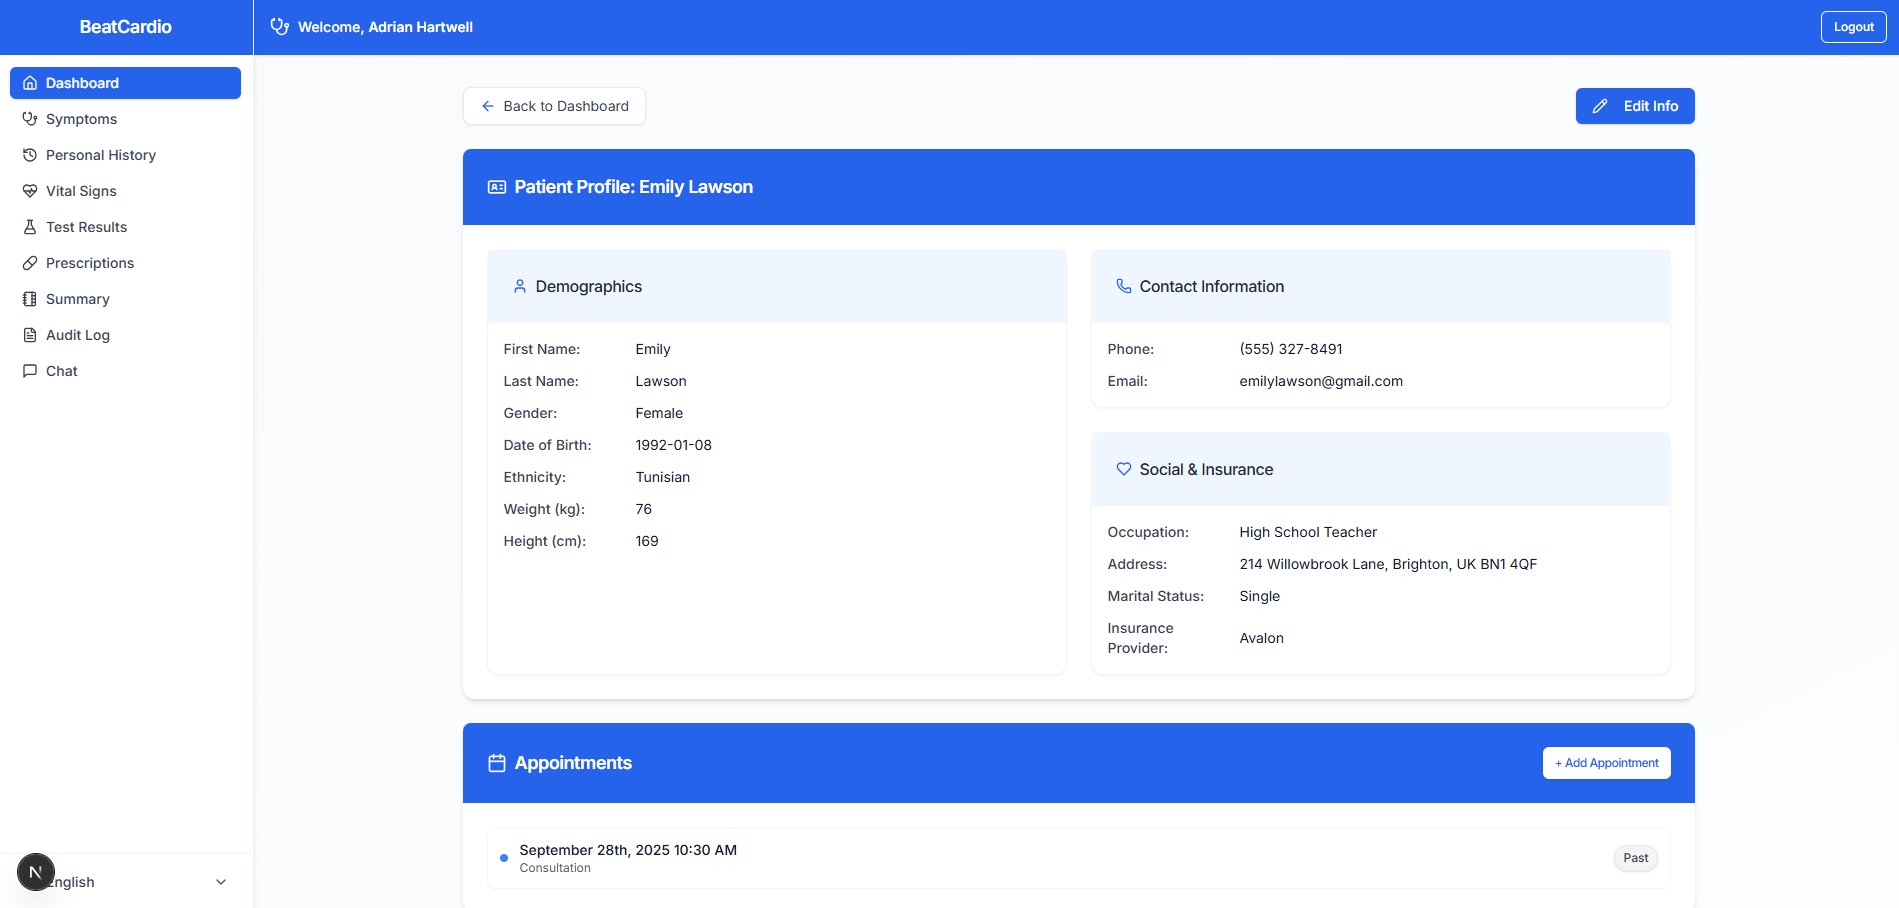Open the Audit Log section
The height and width of the screenshot is (908, 1899).
[77, 334]
